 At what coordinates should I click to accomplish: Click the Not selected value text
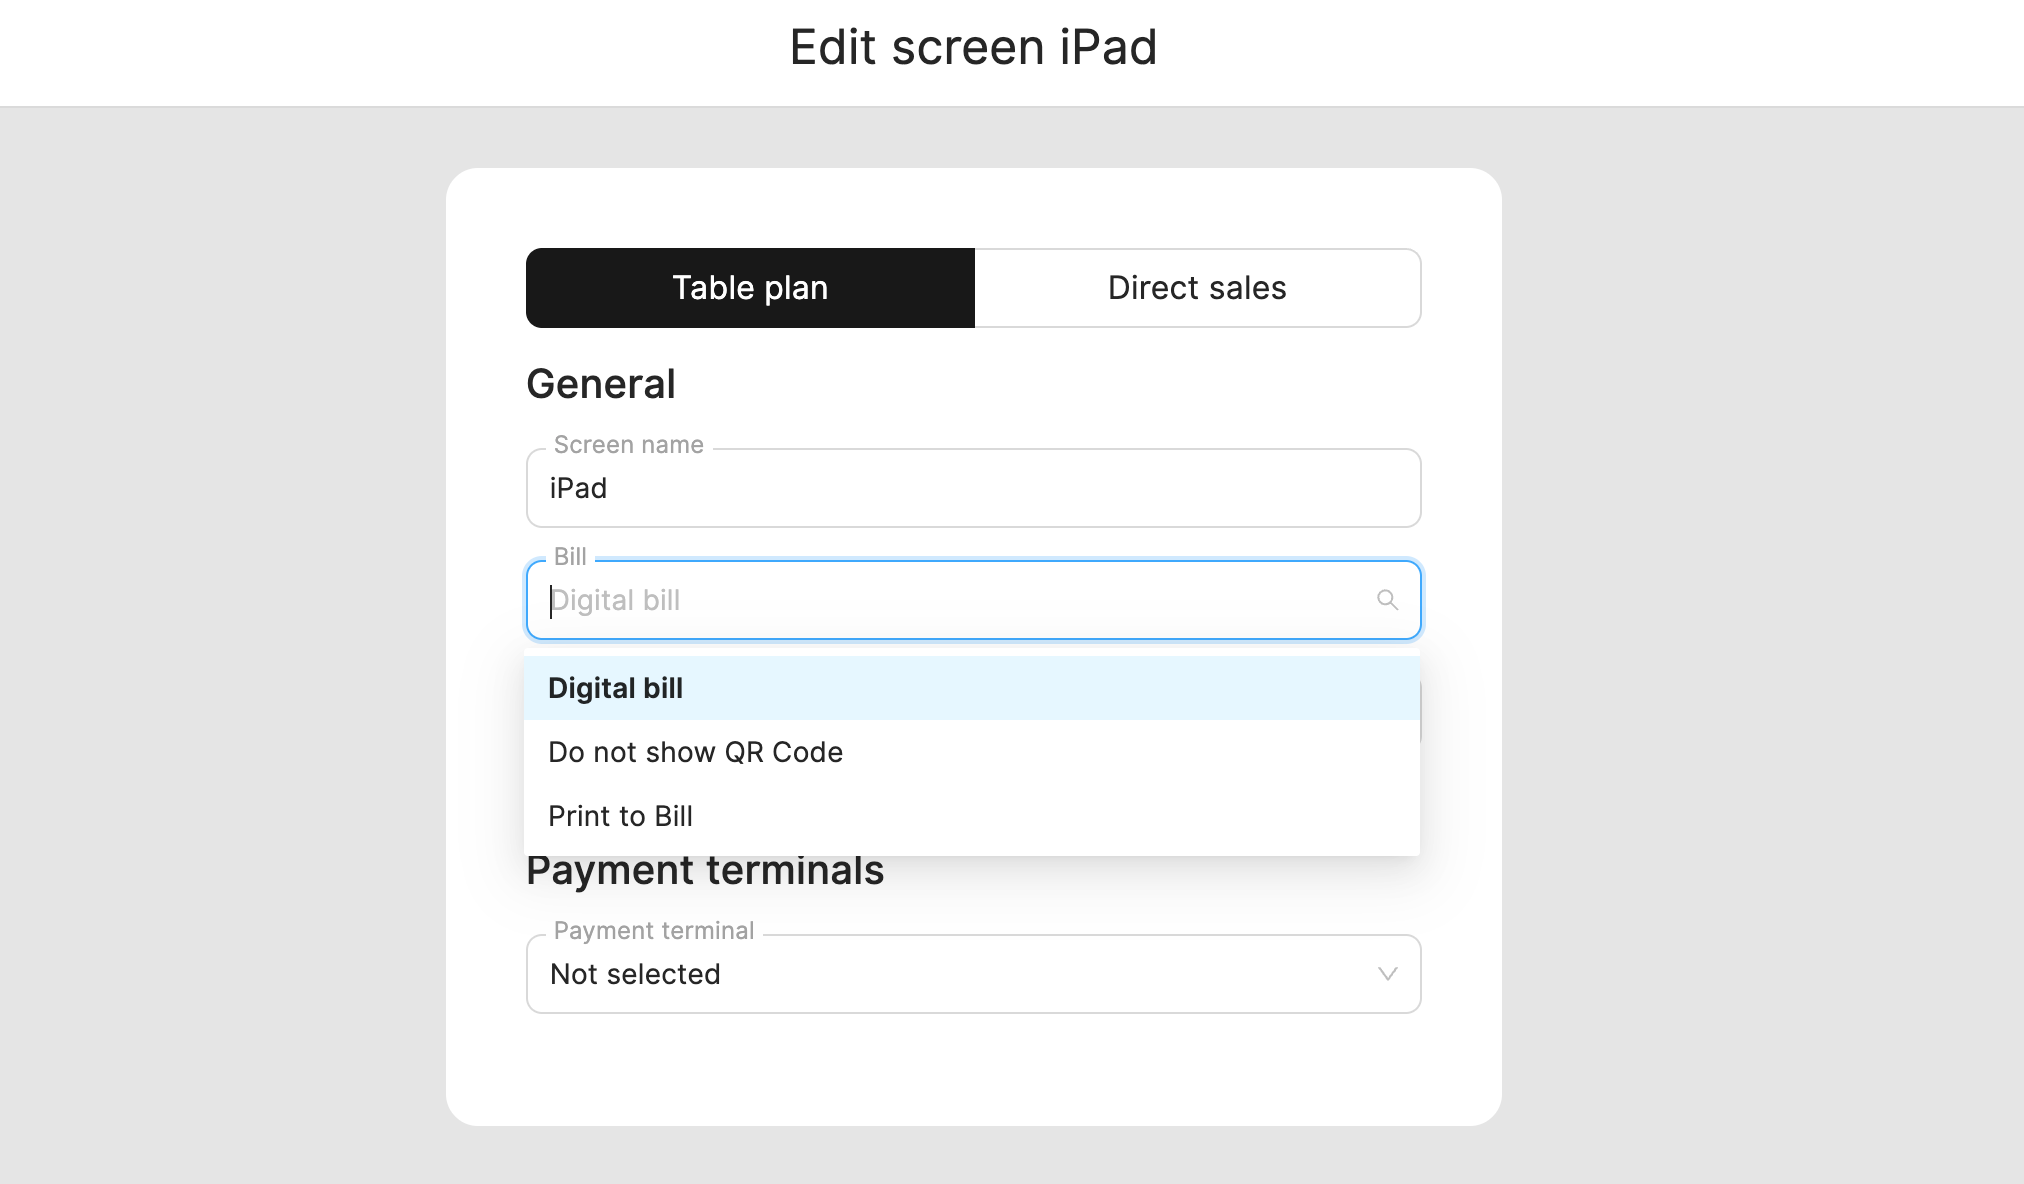[x=635, y=974]
